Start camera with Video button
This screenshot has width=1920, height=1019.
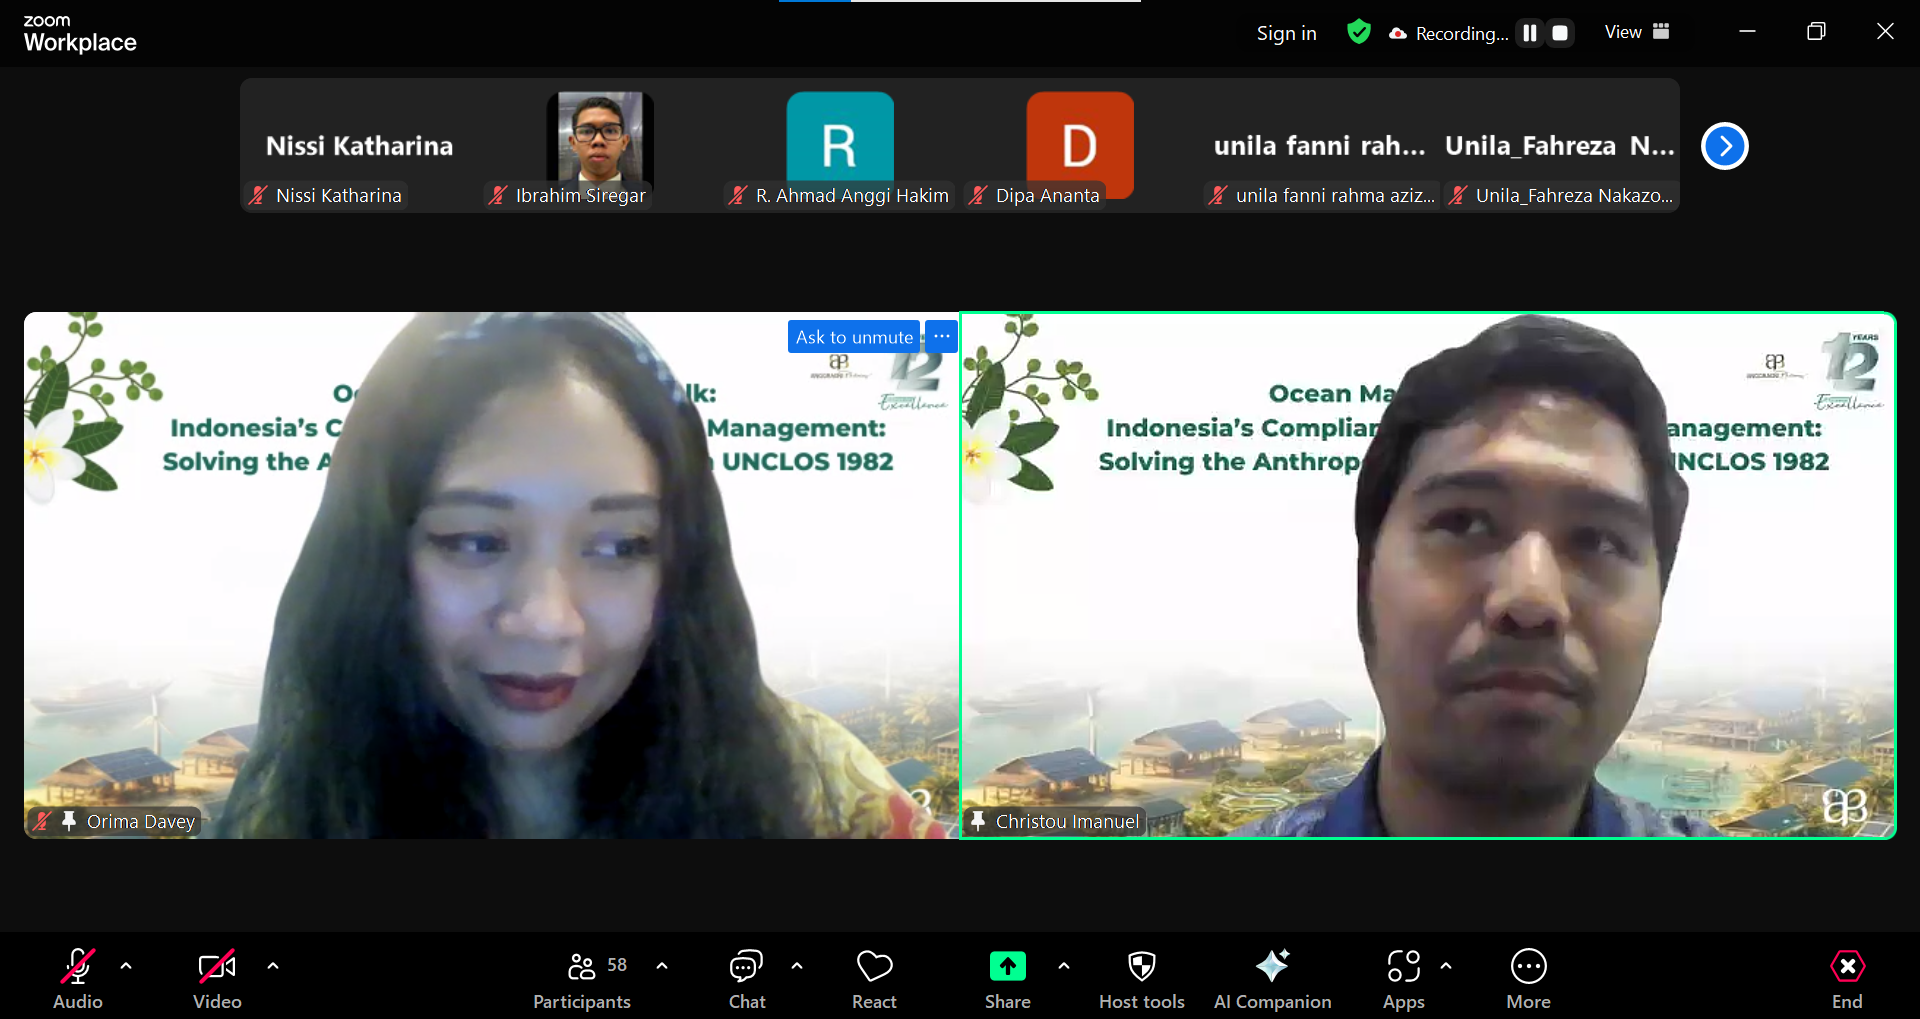tap(217, 979)
